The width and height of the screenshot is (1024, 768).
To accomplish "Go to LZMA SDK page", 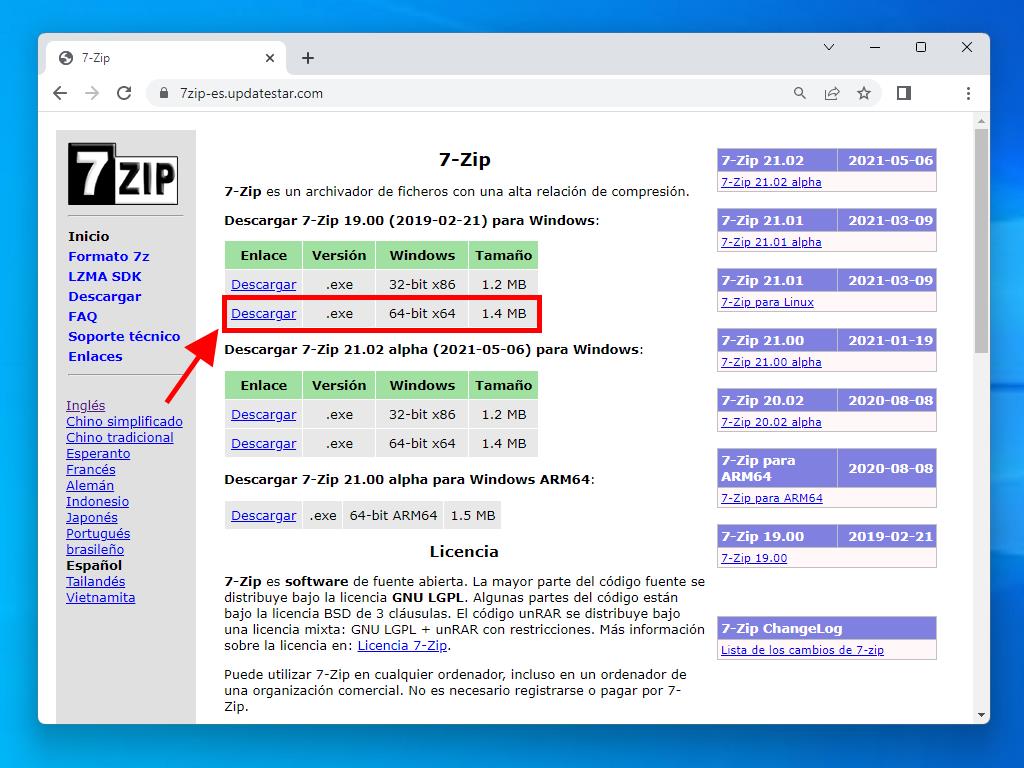I will pos(105,276).
